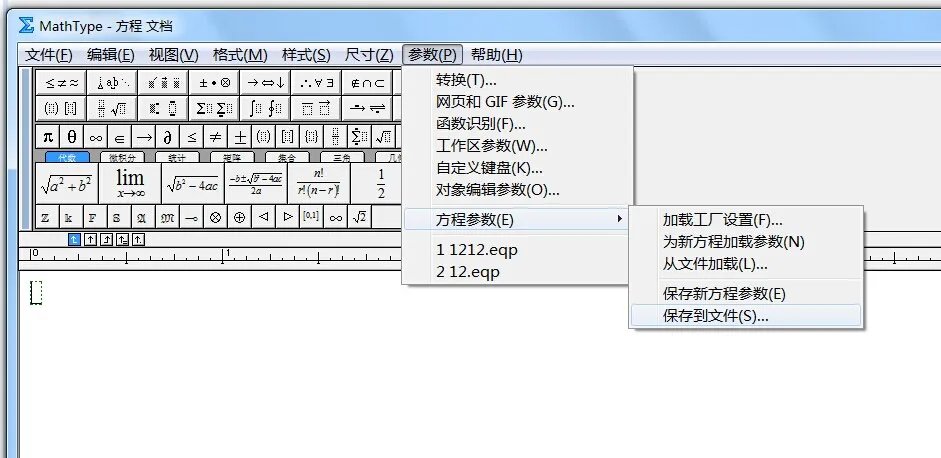Expand the 方程参数(E) submenu

coord(517,220)
